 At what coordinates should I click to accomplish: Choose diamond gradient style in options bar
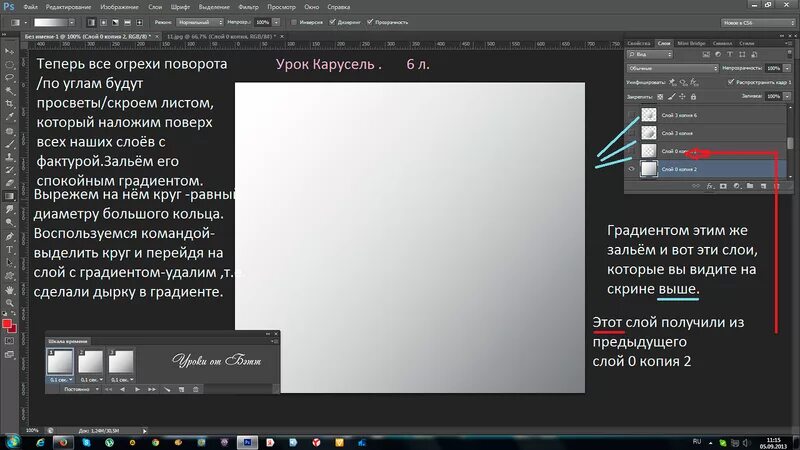pyautogui.click(x=139, y=22)
